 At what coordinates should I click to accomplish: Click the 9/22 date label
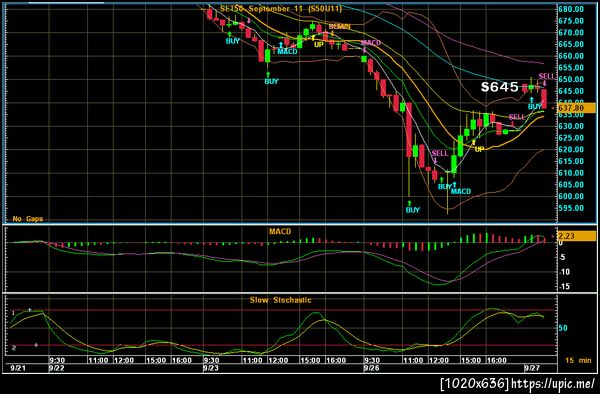[x=56, y=368]
